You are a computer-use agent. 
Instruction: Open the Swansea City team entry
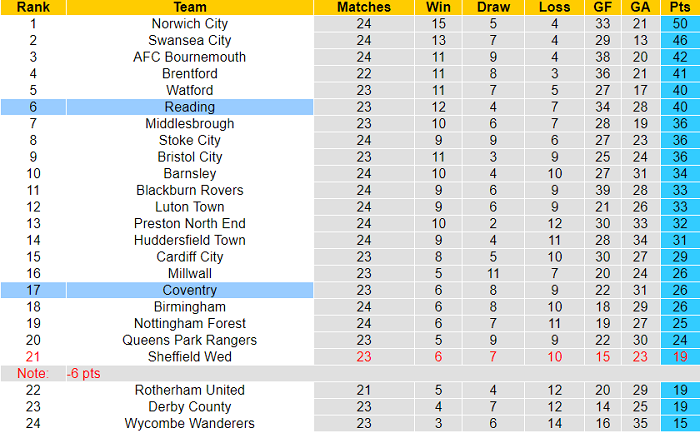point(189,40)
